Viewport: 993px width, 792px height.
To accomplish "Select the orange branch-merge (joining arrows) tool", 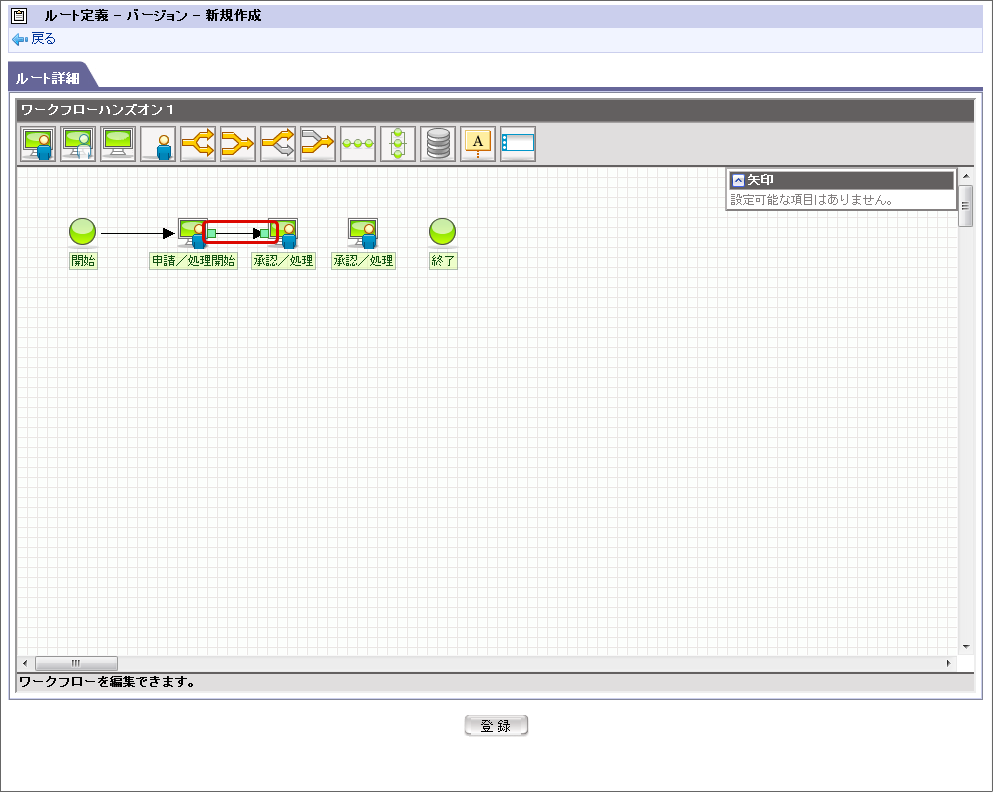I will (x=237, y=144).
